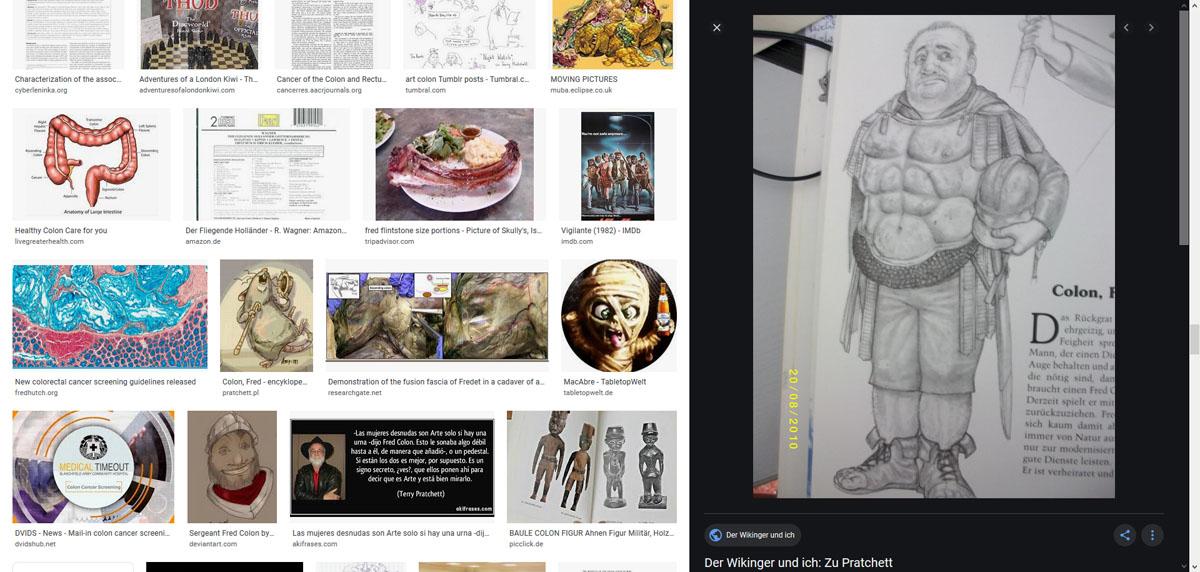Select the Sergeant Fred Colon deviantart drawing
Screen dimensions: 1200x572
click(232, 466)
